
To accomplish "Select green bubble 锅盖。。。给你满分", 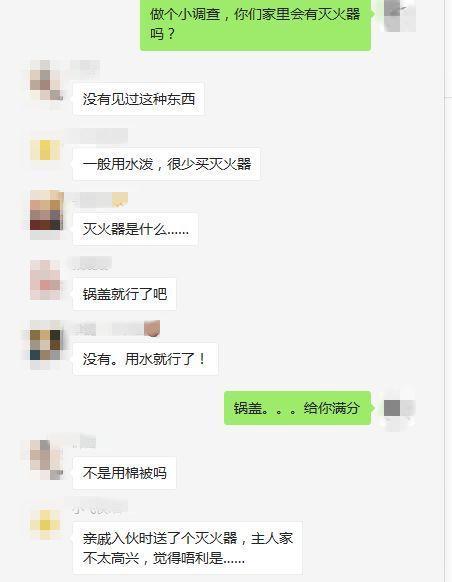I will click(298, 408).
